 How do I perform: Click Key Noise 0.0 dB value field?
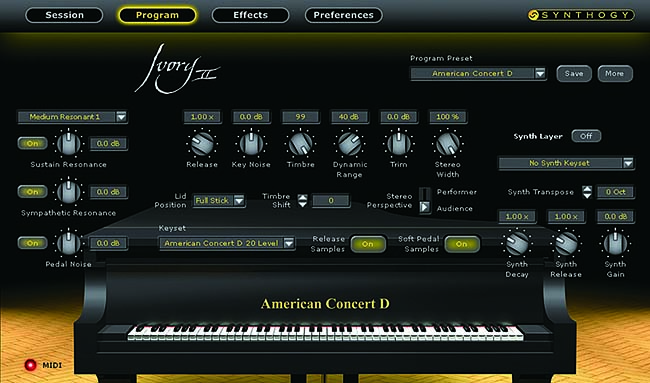(251, 117)
